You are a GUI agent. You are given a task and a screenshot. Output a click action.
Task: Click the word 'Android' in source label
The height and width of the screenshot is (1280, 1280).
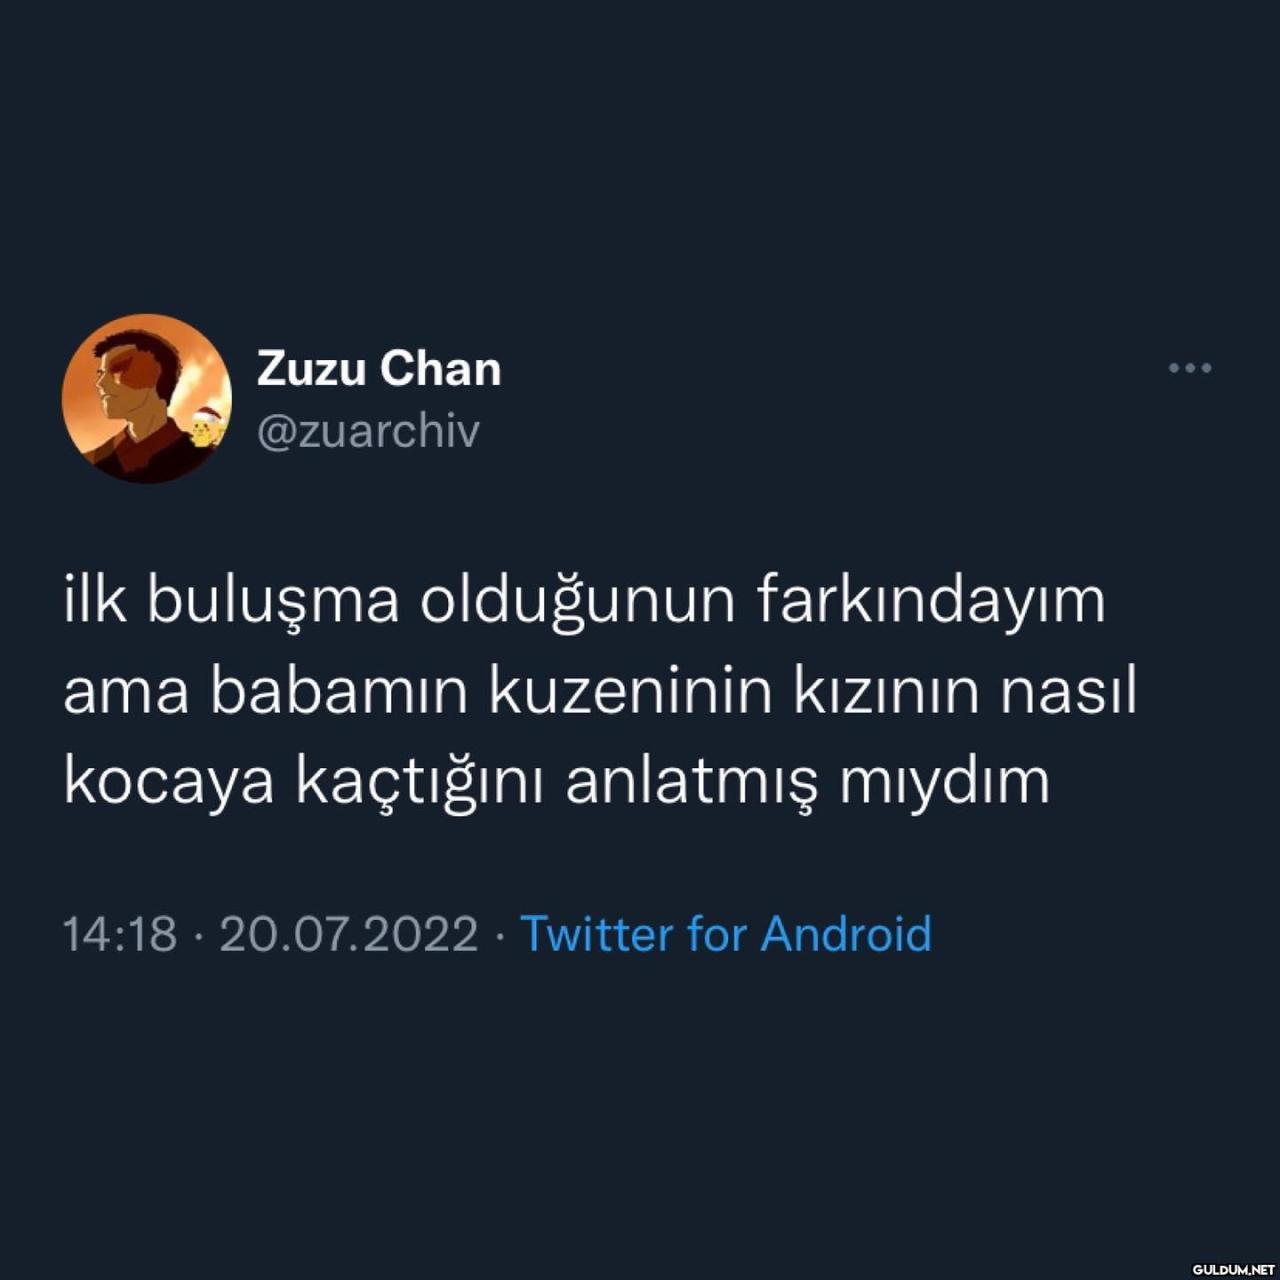click(846, 934)
